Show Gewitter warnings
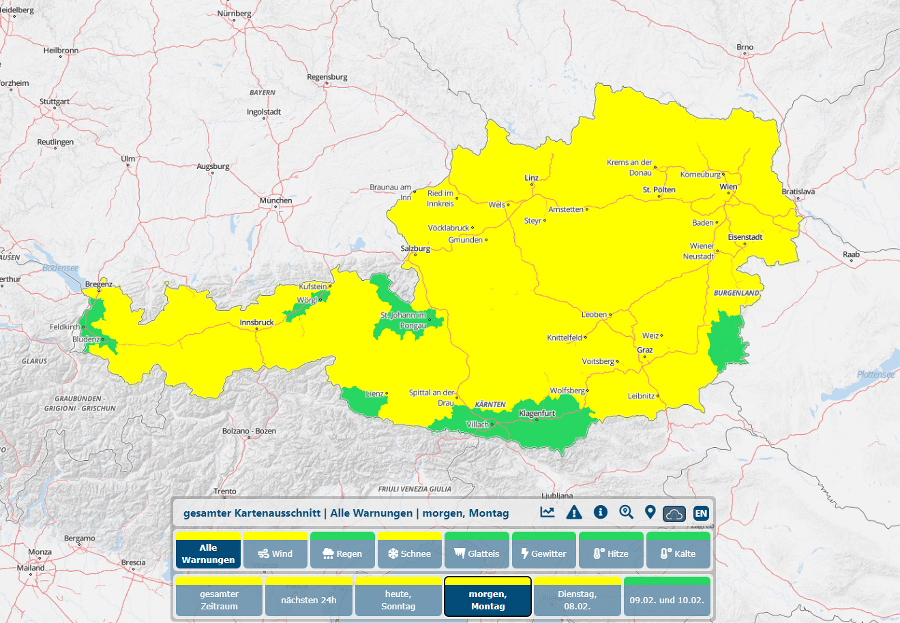The height and width of the screenshot is (623, 900). (544, 550)
